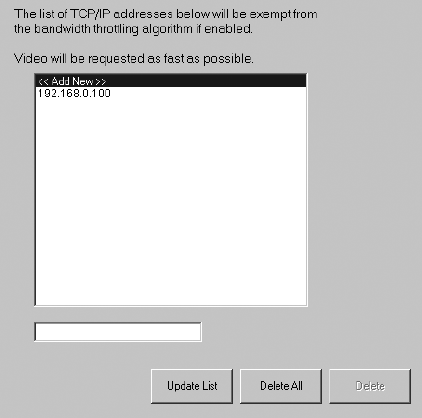
Task: Click the white space below 192.168.0.100
Action: pyautogui.click(x=170, y=202)
